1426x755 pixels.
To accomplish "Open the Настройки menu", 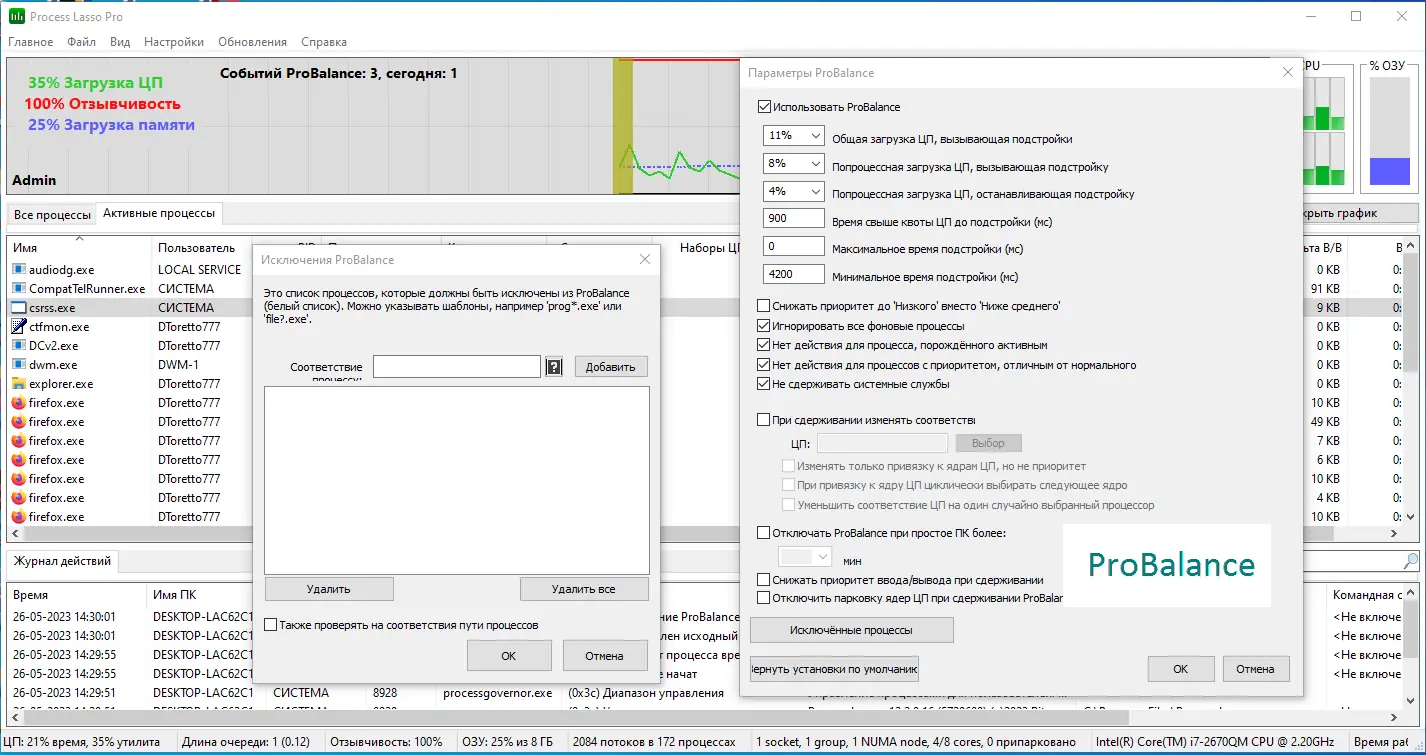I will (x=174, y=42).
